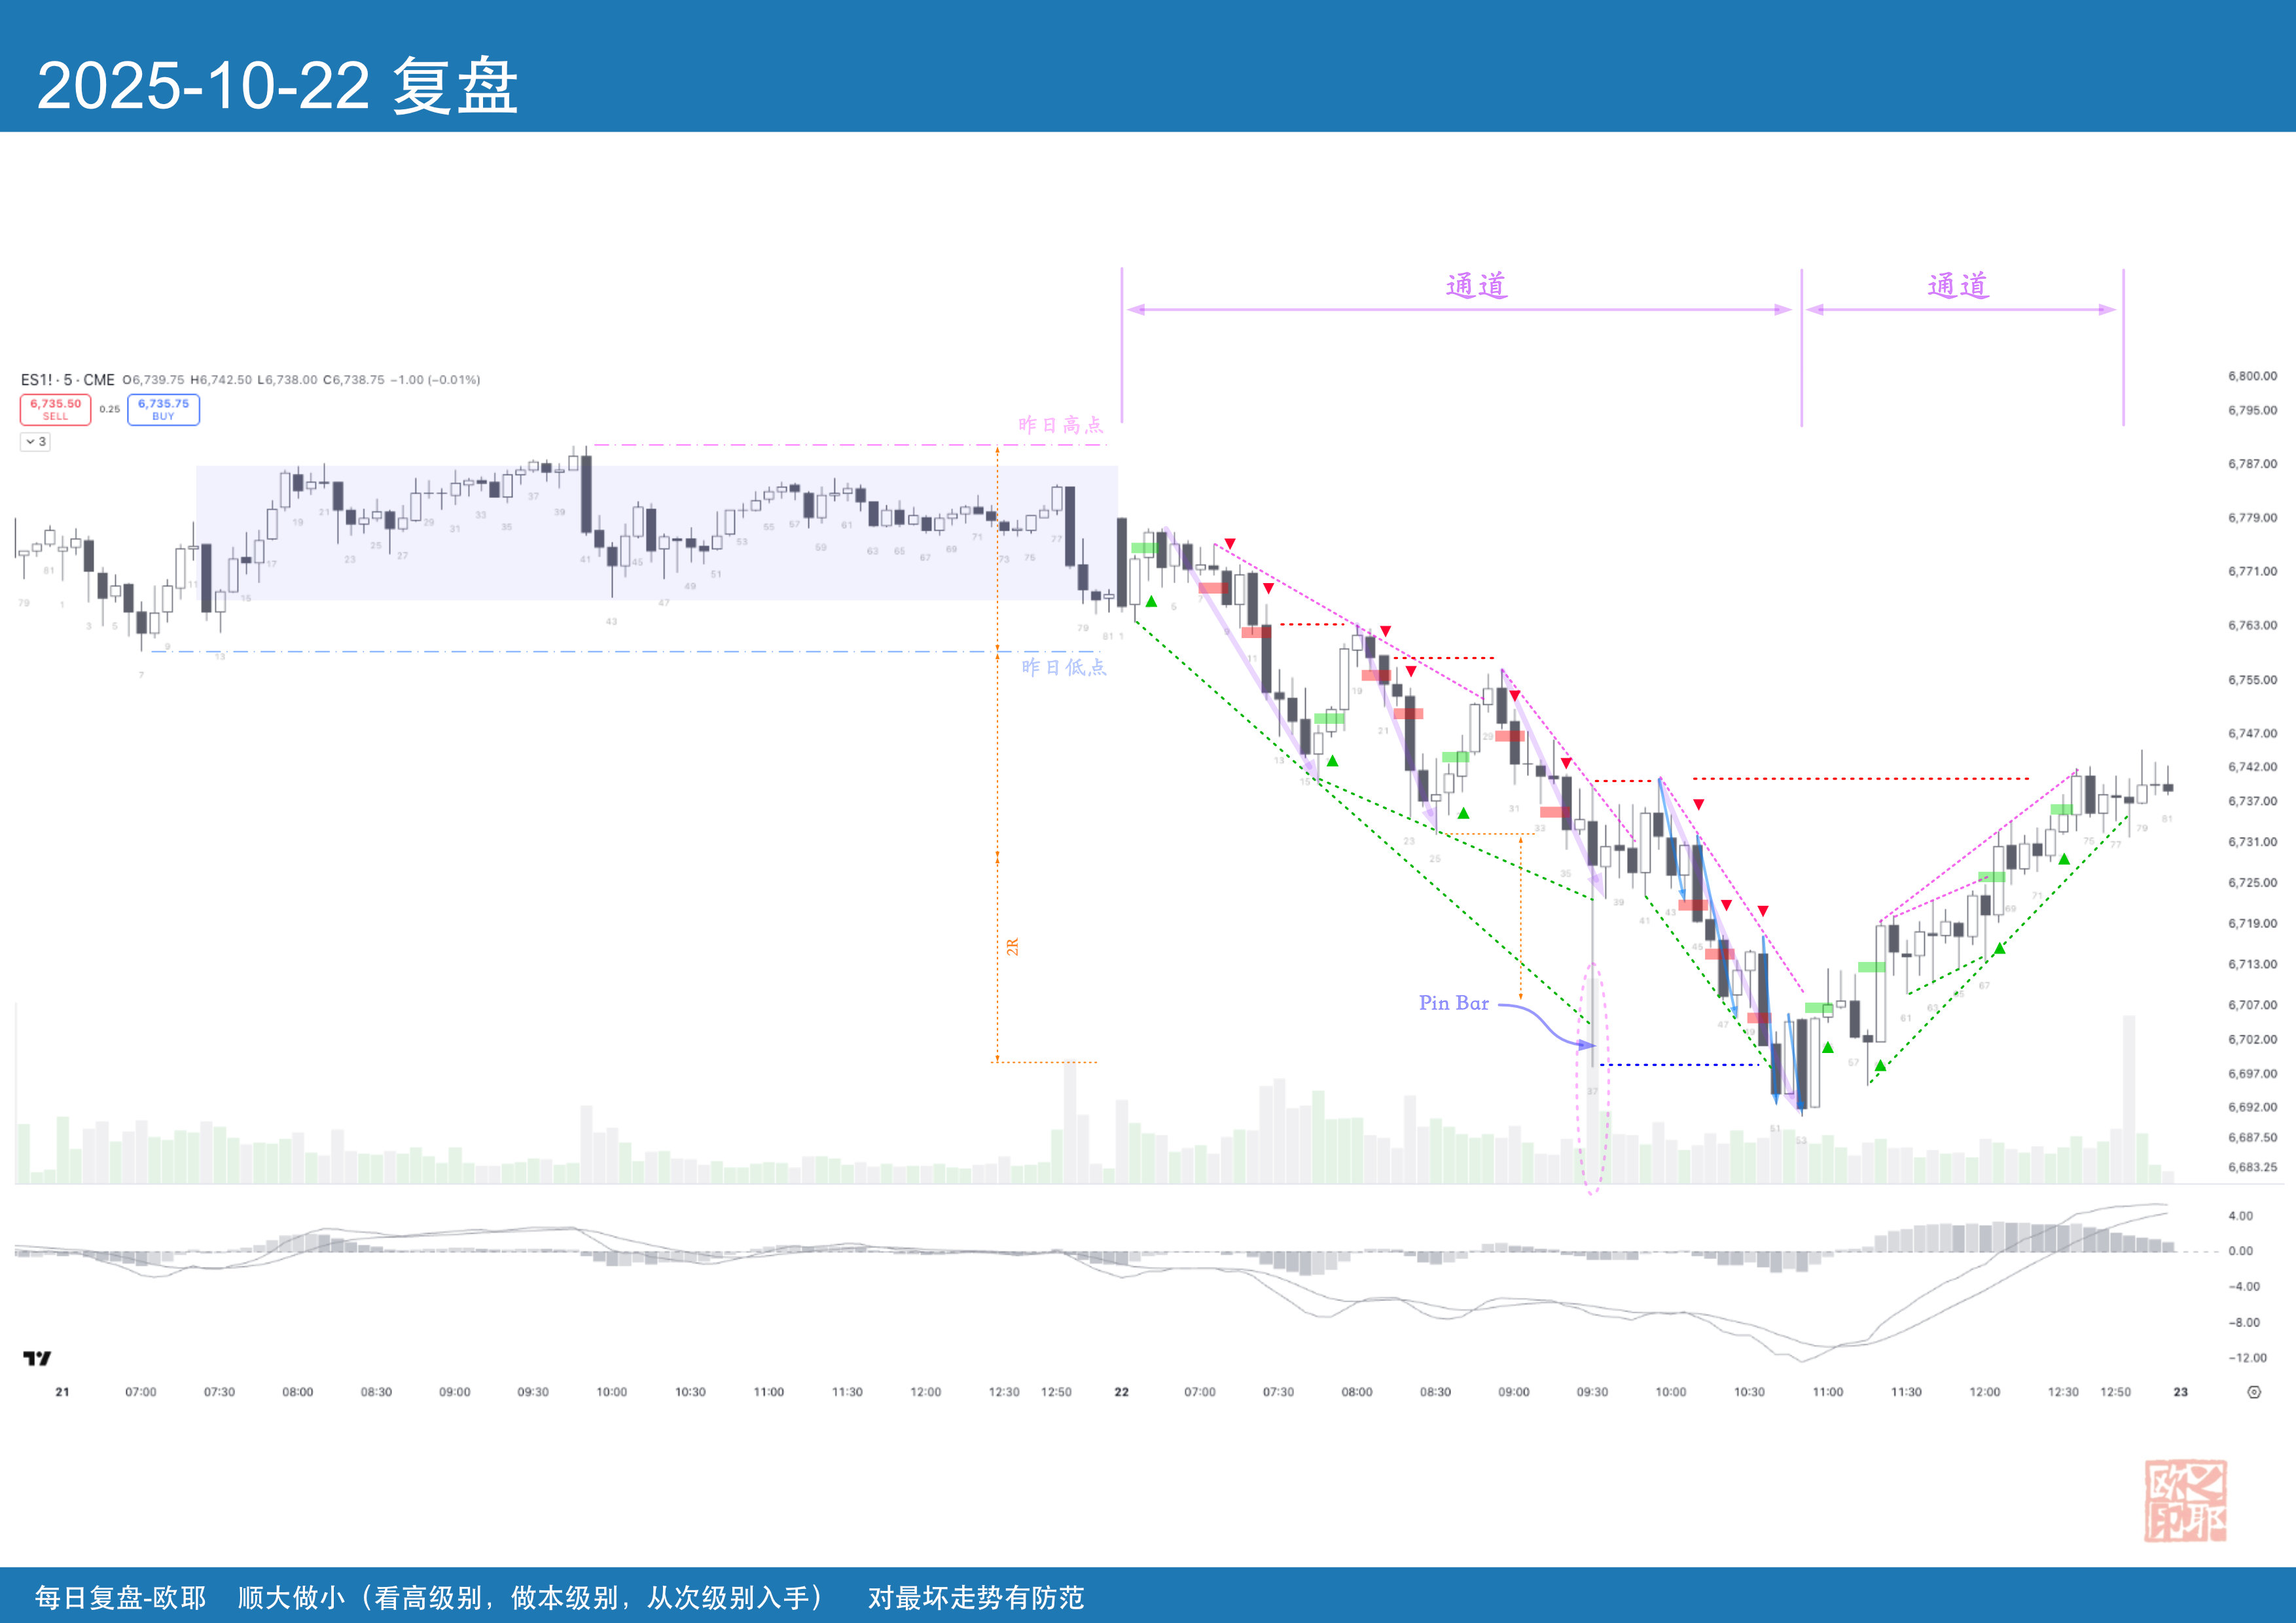Expand the indicator legend chevron showing 3

tap(35, 441)
